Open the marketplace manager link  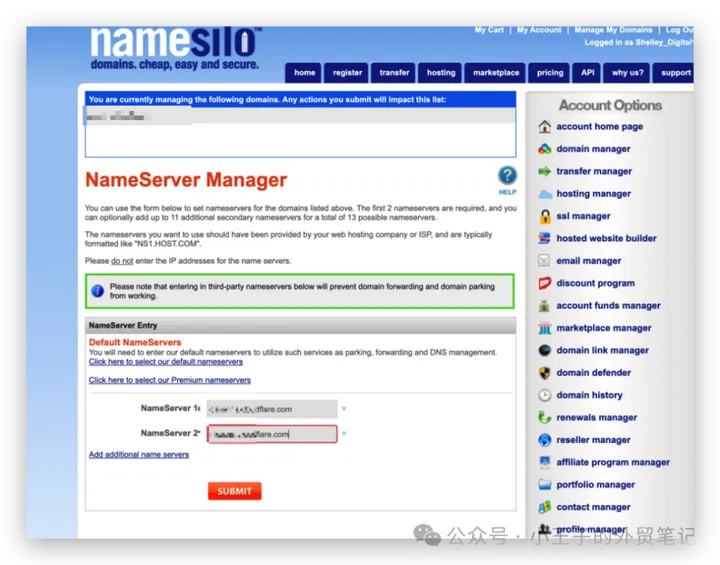pos(604,328)
